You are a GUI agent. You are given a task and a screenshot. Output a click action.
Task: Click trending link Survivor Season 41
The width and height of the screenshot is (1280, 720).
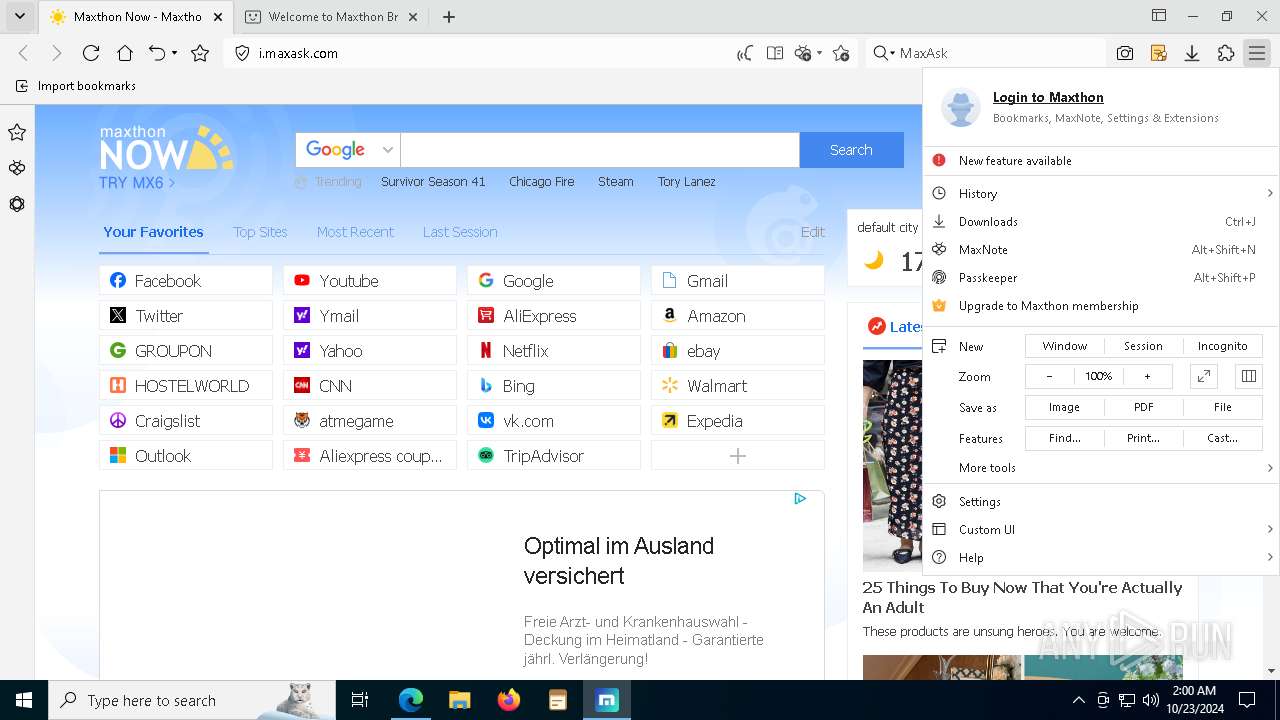(x=433, y=182)
